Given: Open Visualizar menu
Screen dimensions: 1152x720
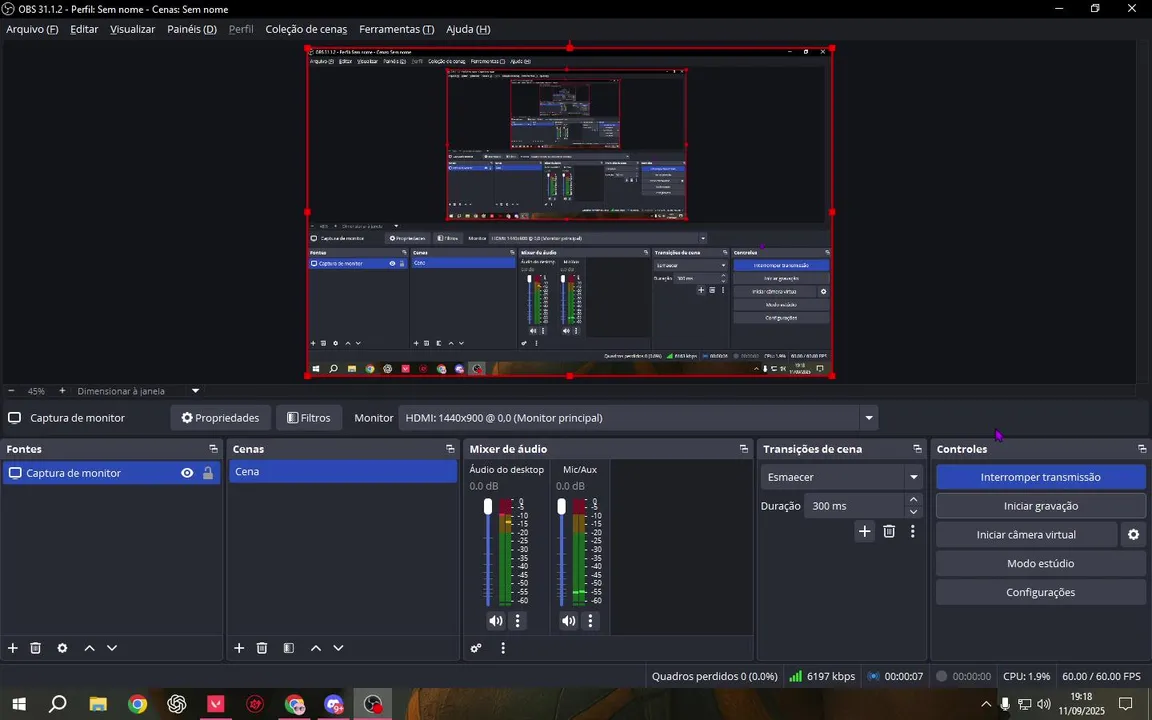Looking at the screenshot, I should (132, 29).
